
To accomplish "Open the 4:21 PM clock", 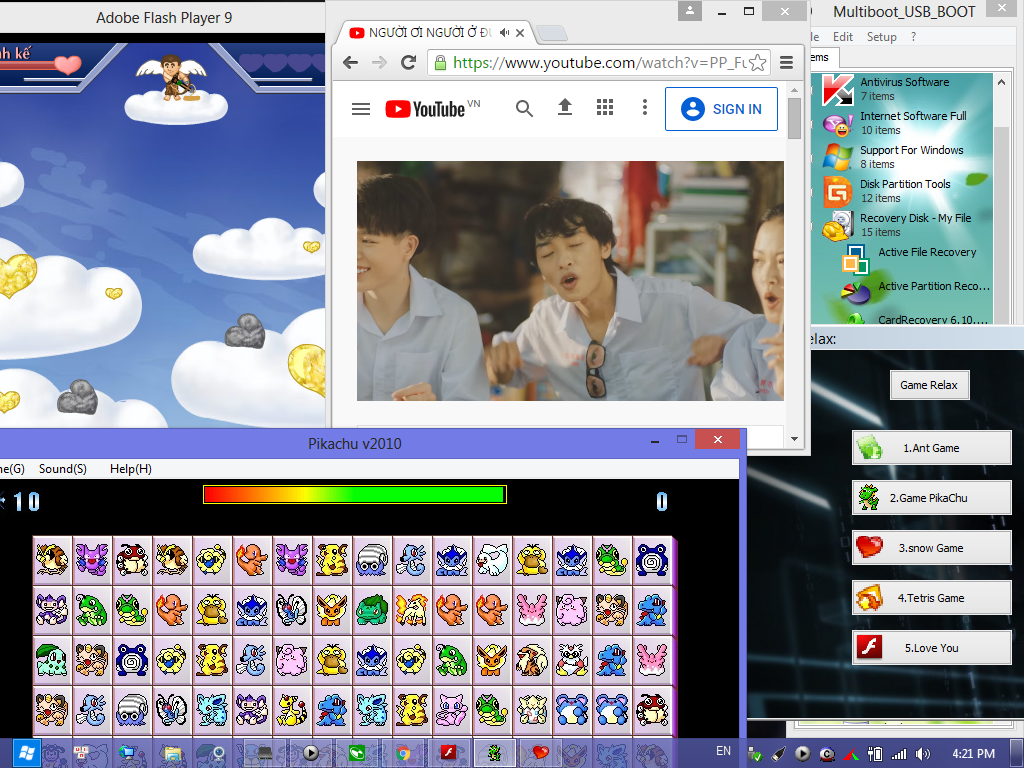I will (973, 754).
